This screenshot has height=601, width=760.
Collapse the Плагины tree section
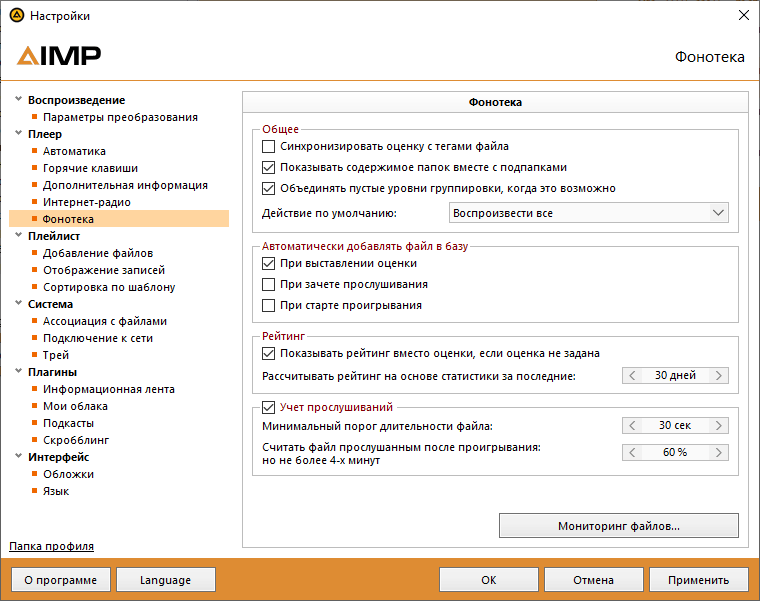[18, 372]
